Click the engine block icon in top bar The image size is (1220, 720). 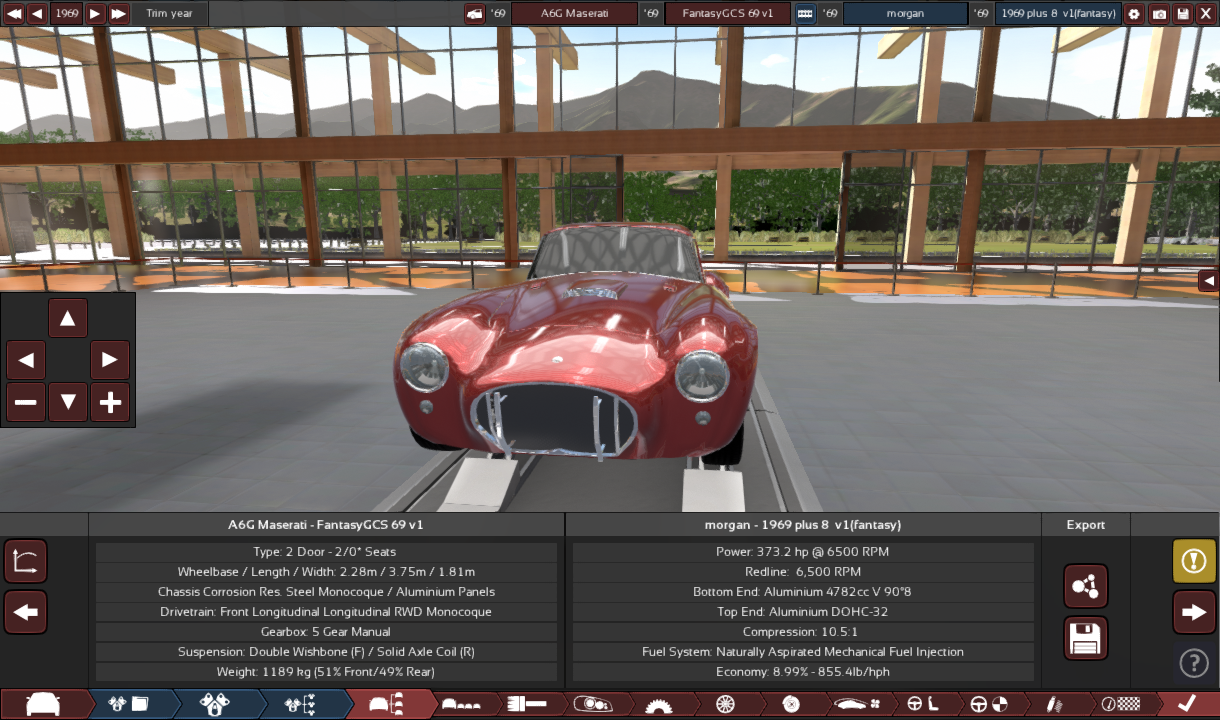[805, 13]
